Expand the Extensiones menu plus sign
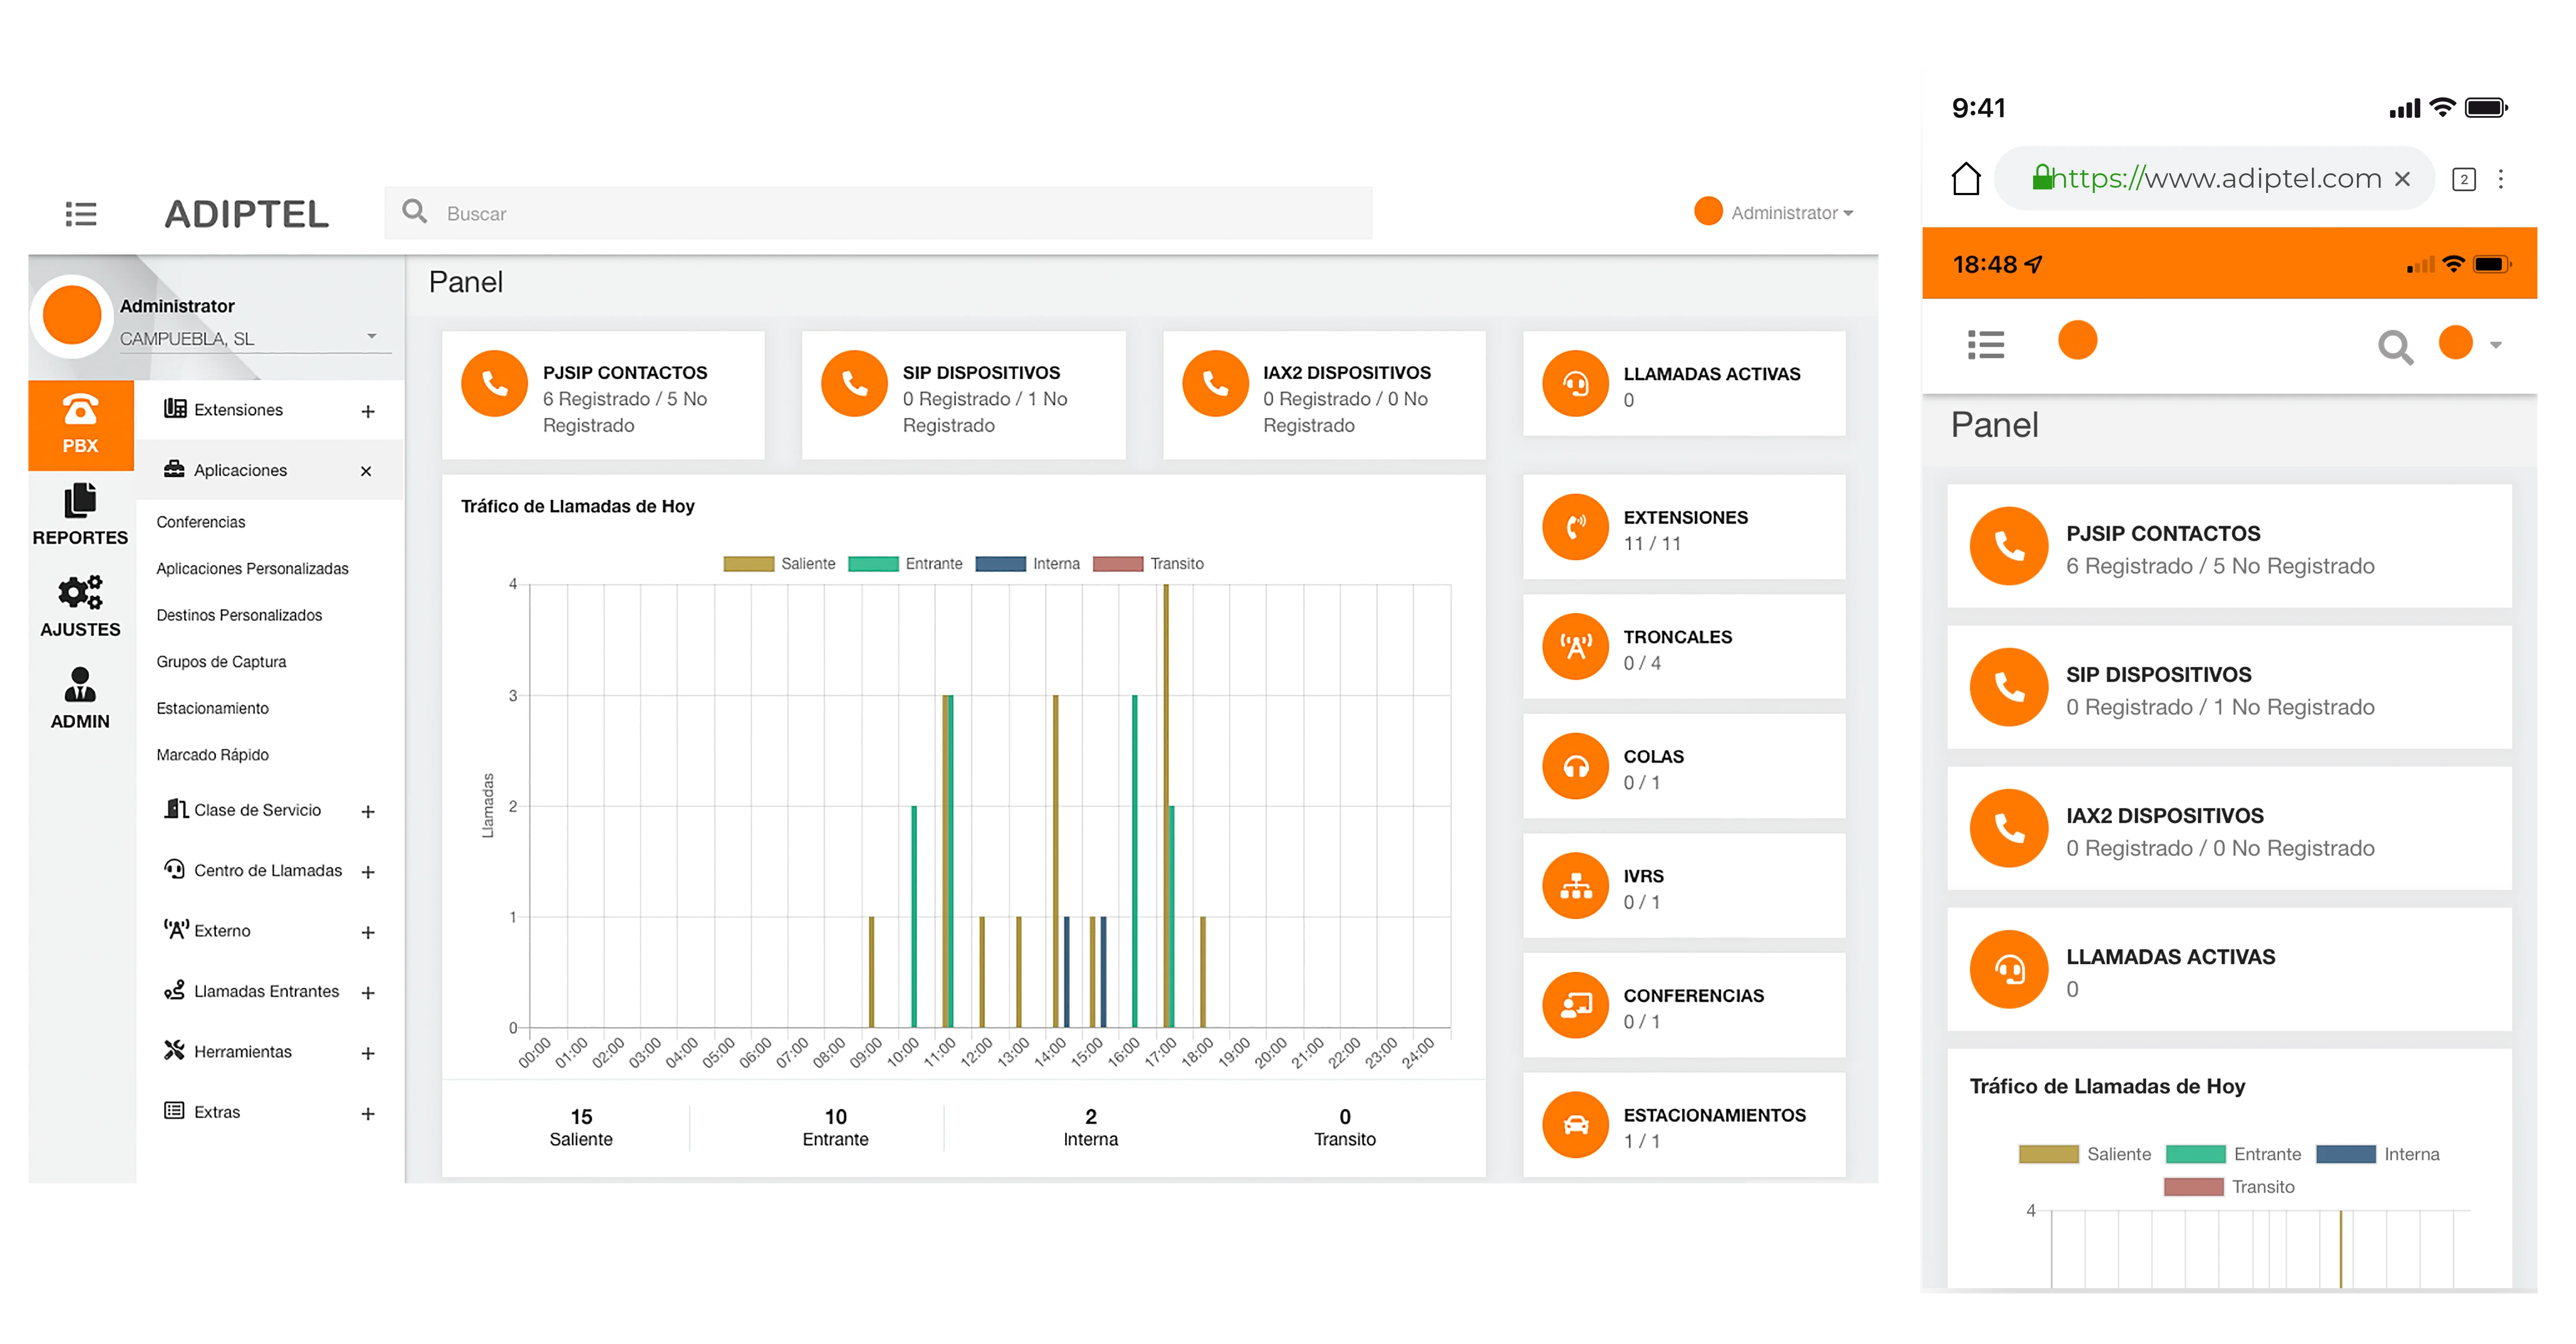Viewport: 2576px width, 1344px height. [368, 411]
